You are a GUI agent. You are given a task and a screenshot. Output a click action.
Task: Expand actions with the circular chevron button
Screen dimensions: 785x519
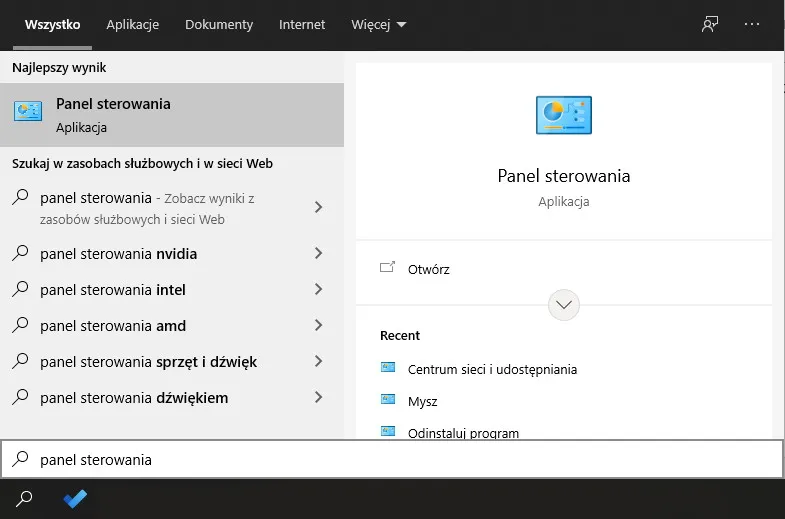pos(564,304)
